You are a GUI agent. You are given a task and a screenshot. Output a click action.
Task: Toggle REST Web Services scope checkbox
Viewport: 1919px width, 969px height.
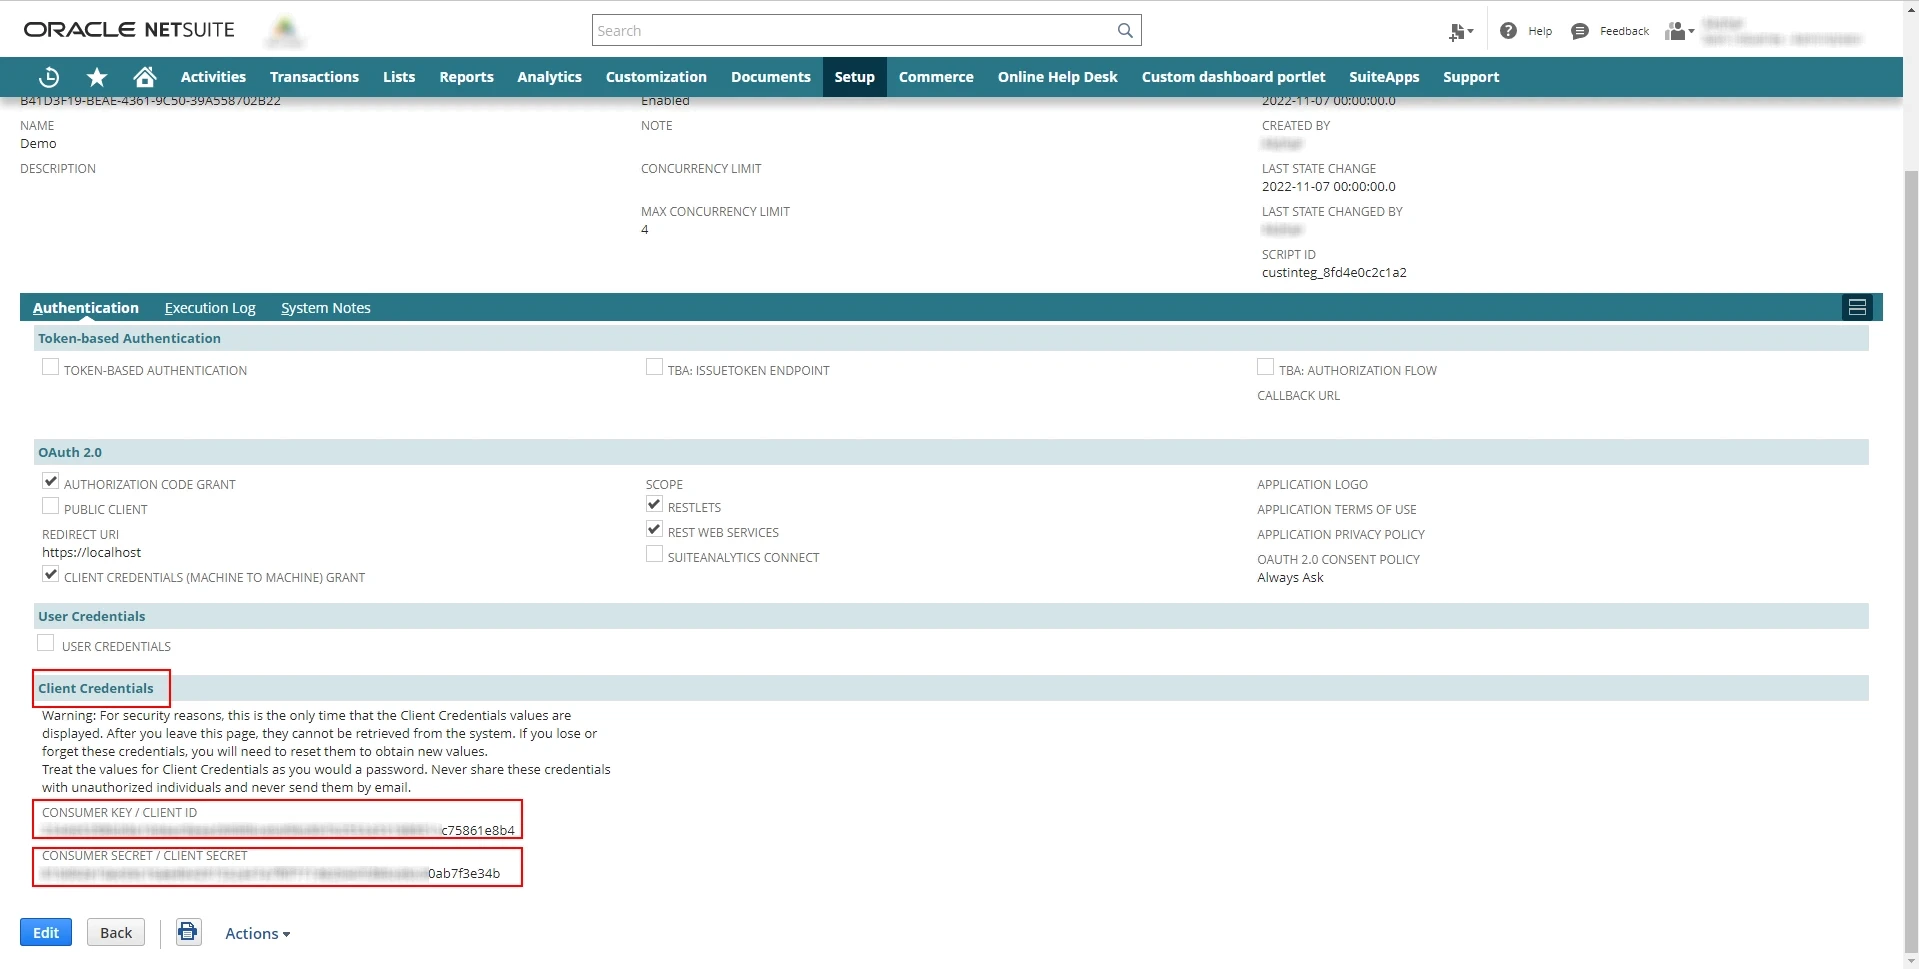654,529
